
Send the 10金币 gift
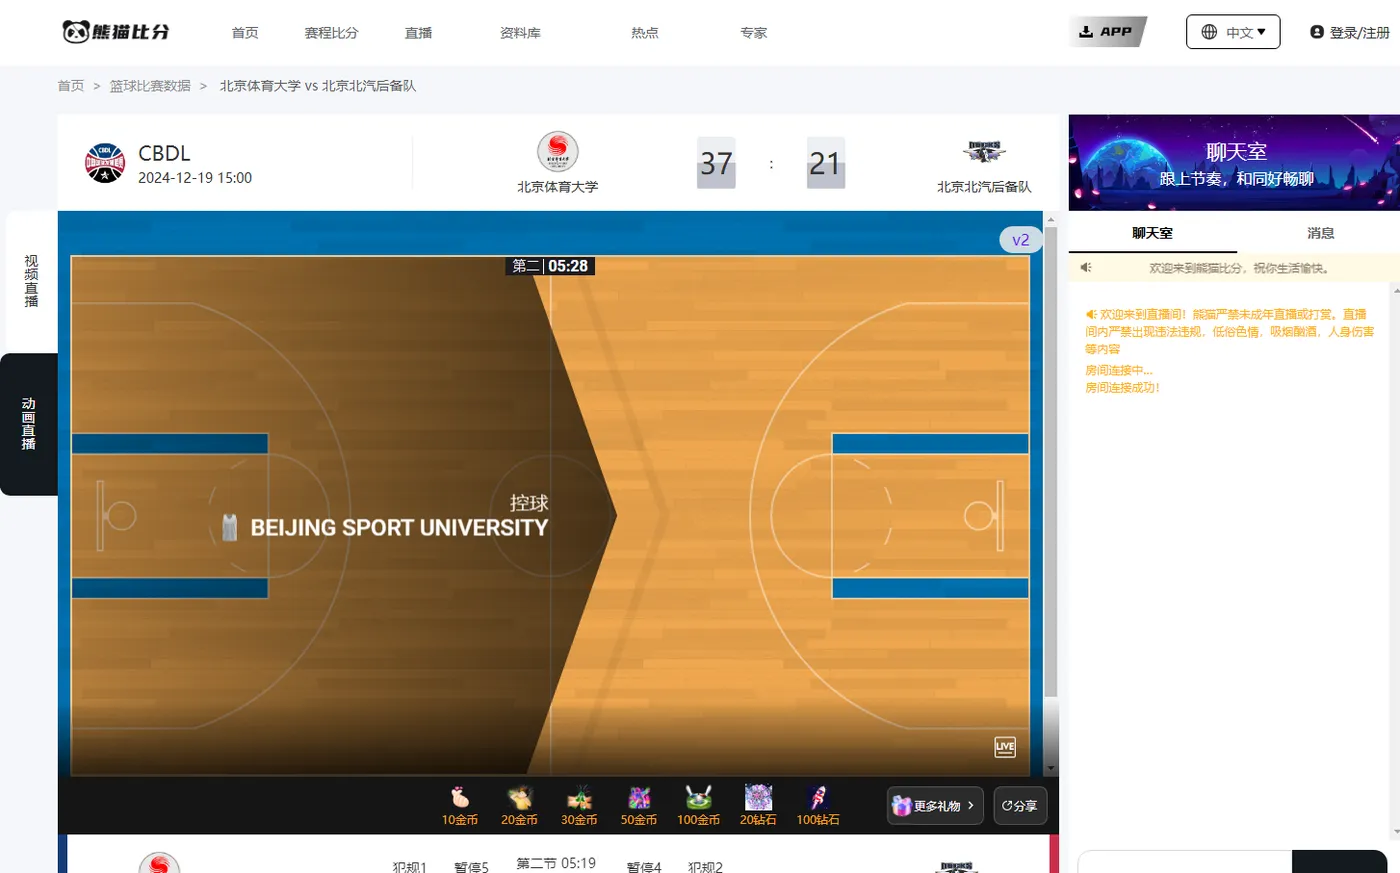tap(460, 805)
